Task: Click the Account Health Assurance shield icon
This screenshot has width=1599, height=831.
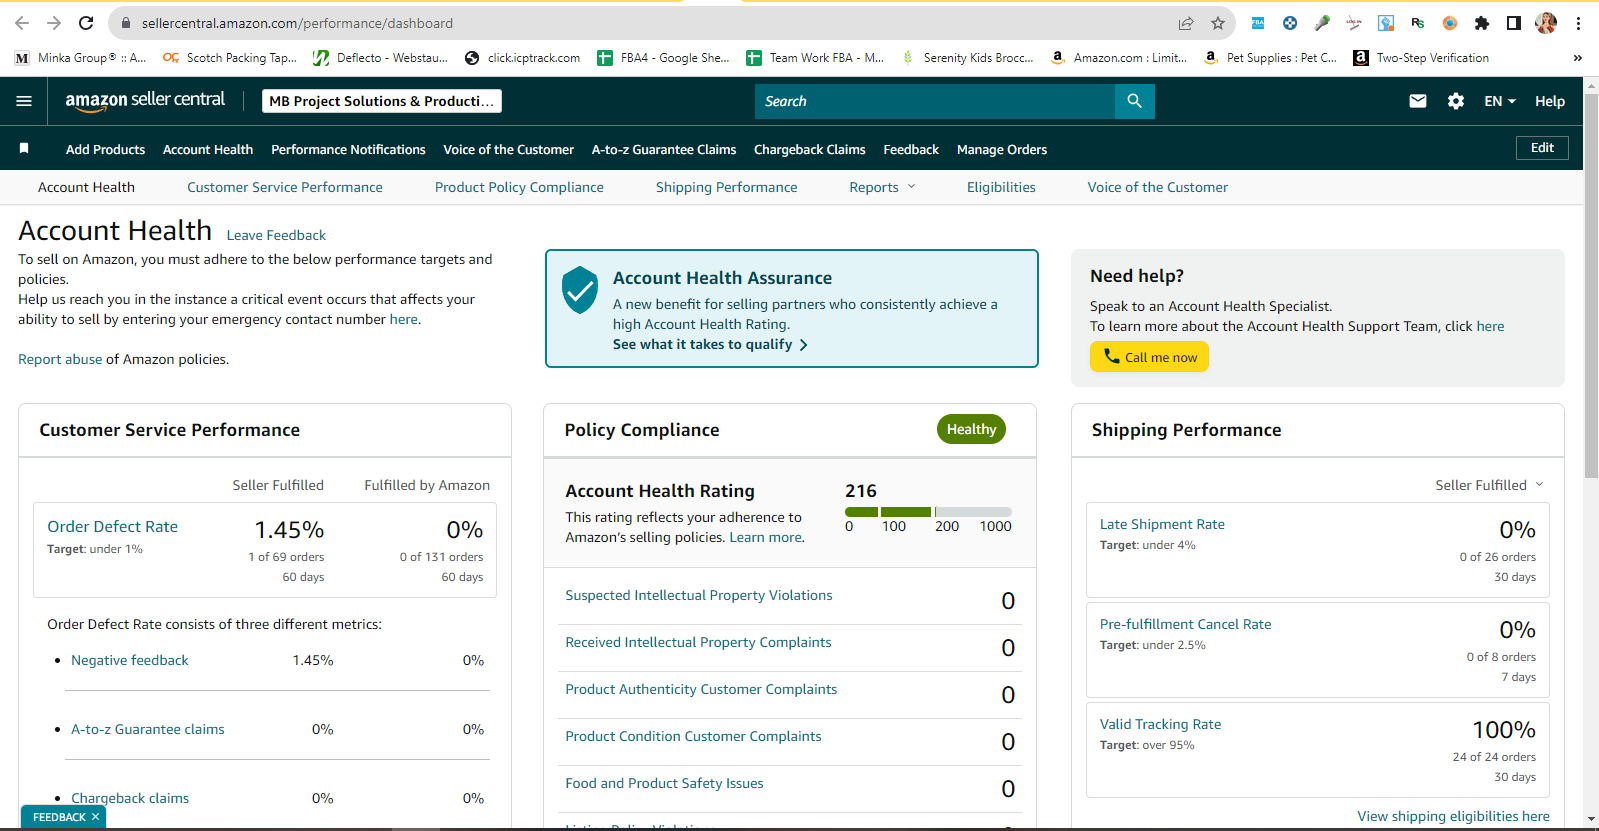Action: pos(579,290)
